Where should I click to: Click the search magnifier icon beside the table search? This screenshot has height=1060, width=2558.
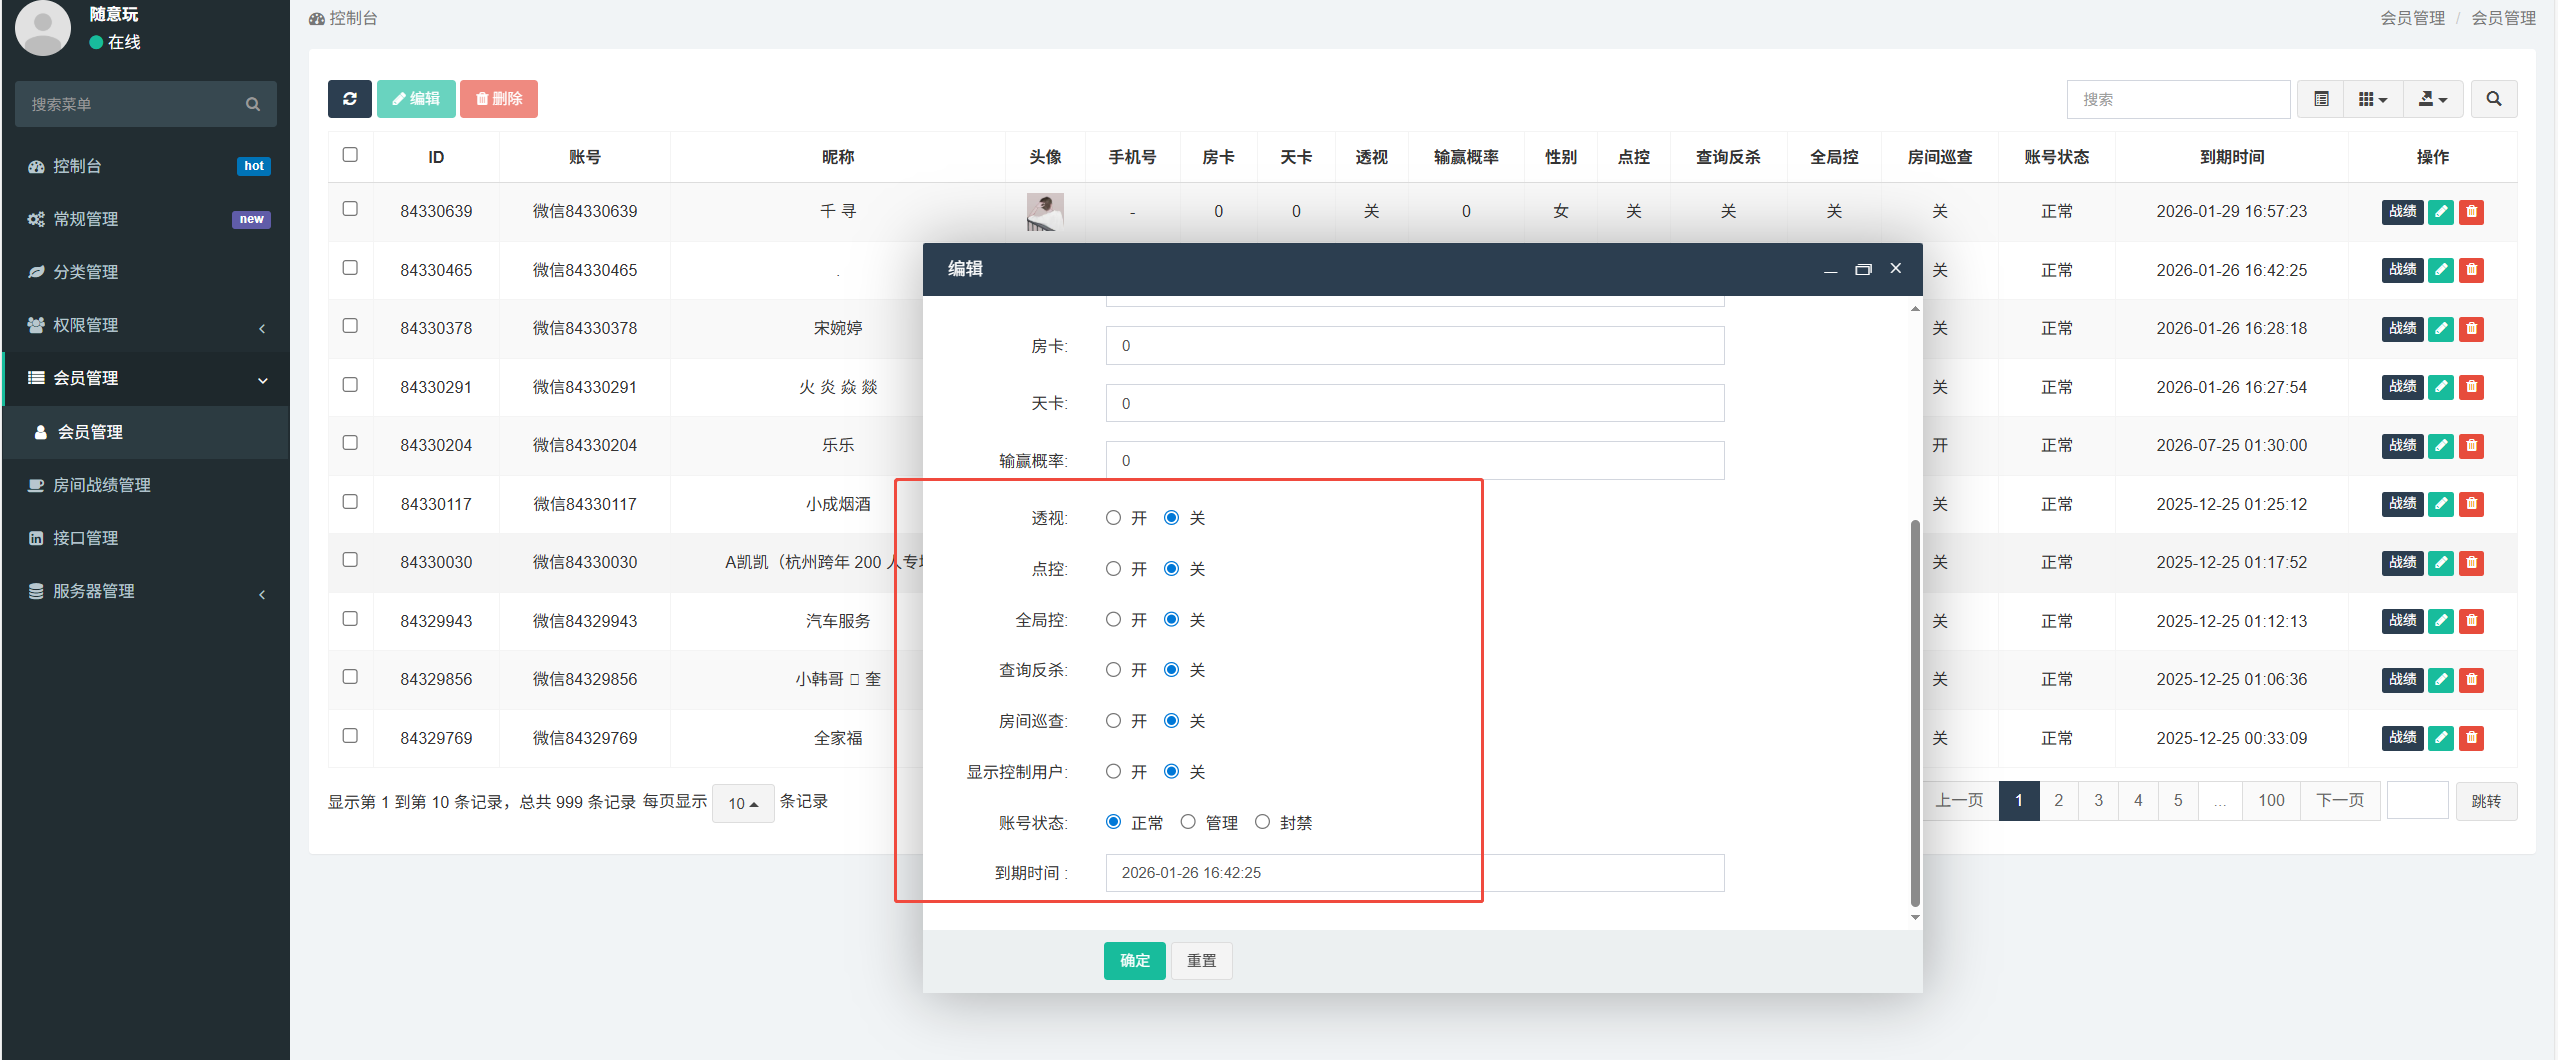(x=2493, y=99)
